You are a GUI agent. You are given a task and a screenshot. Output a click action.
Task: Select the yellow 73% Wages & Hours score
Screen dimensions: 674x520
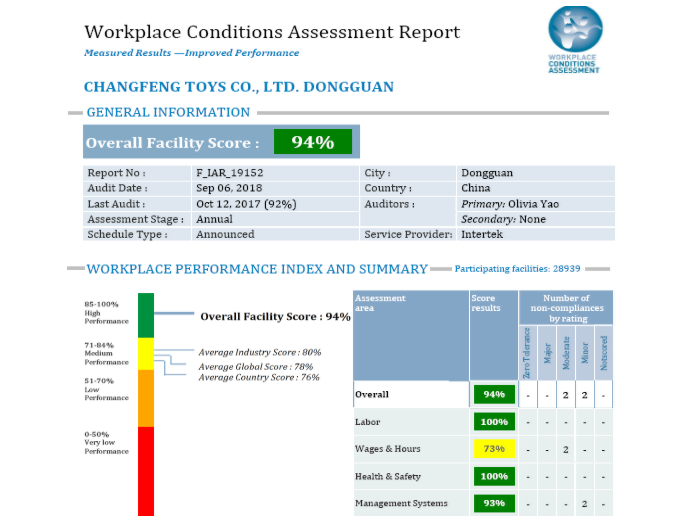coord(493,449)
